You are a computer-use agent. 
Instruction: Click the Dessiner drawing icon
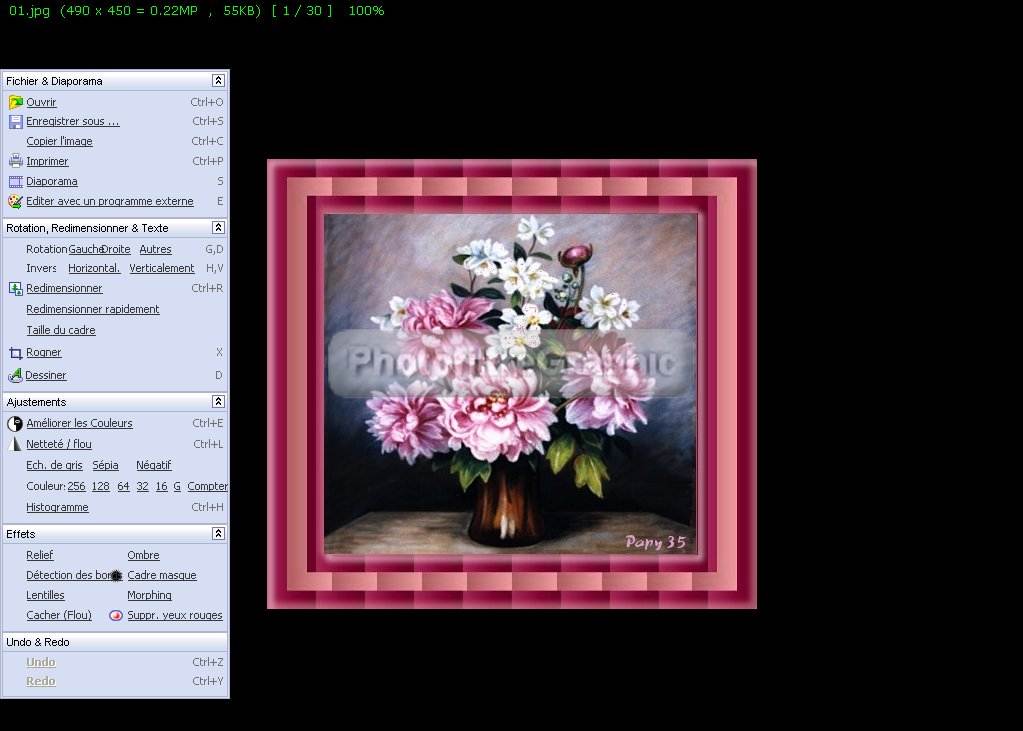[x=15, y=376]
